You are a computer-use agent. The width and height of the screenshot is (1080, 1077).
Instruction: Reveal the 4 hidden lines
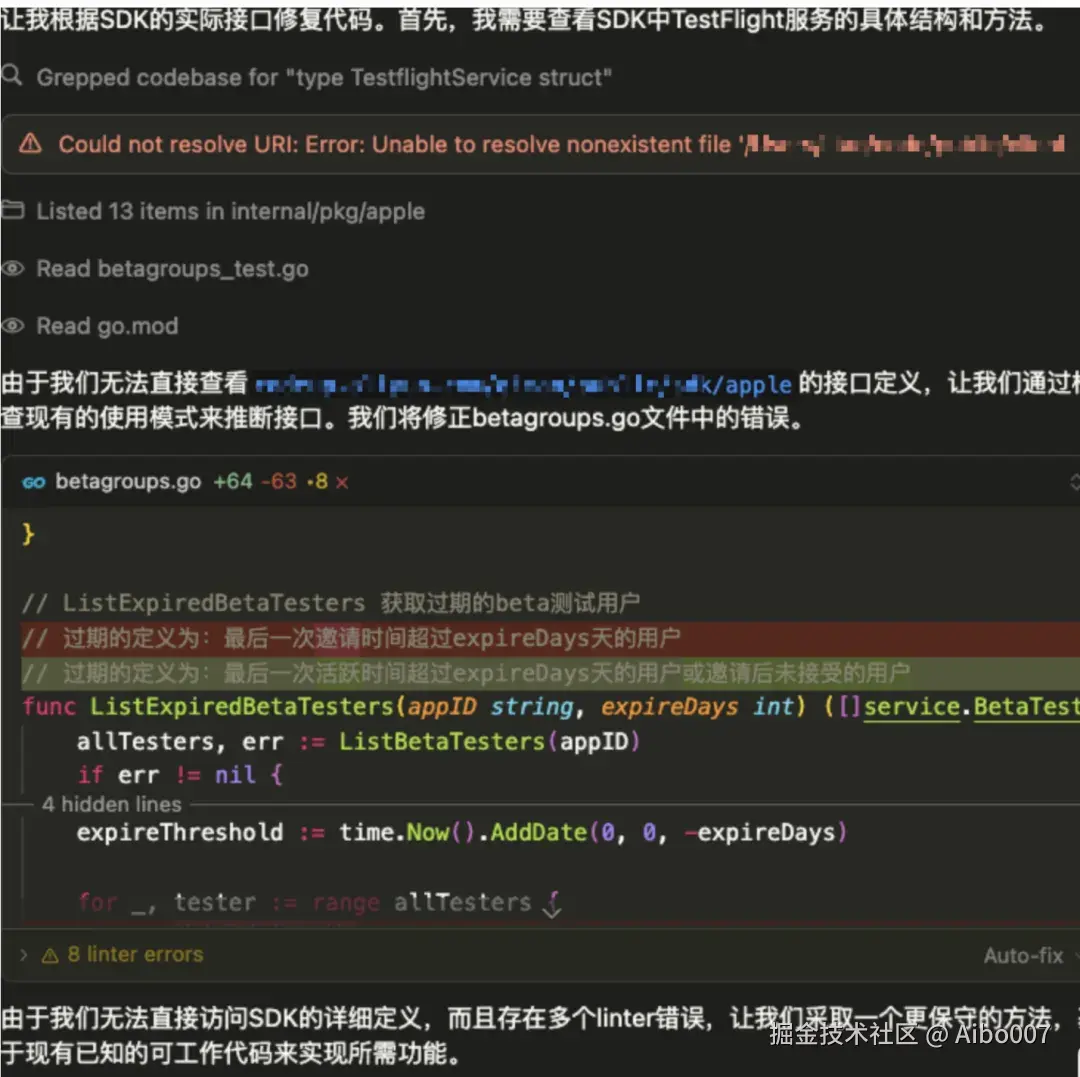(x=112, y=804)
